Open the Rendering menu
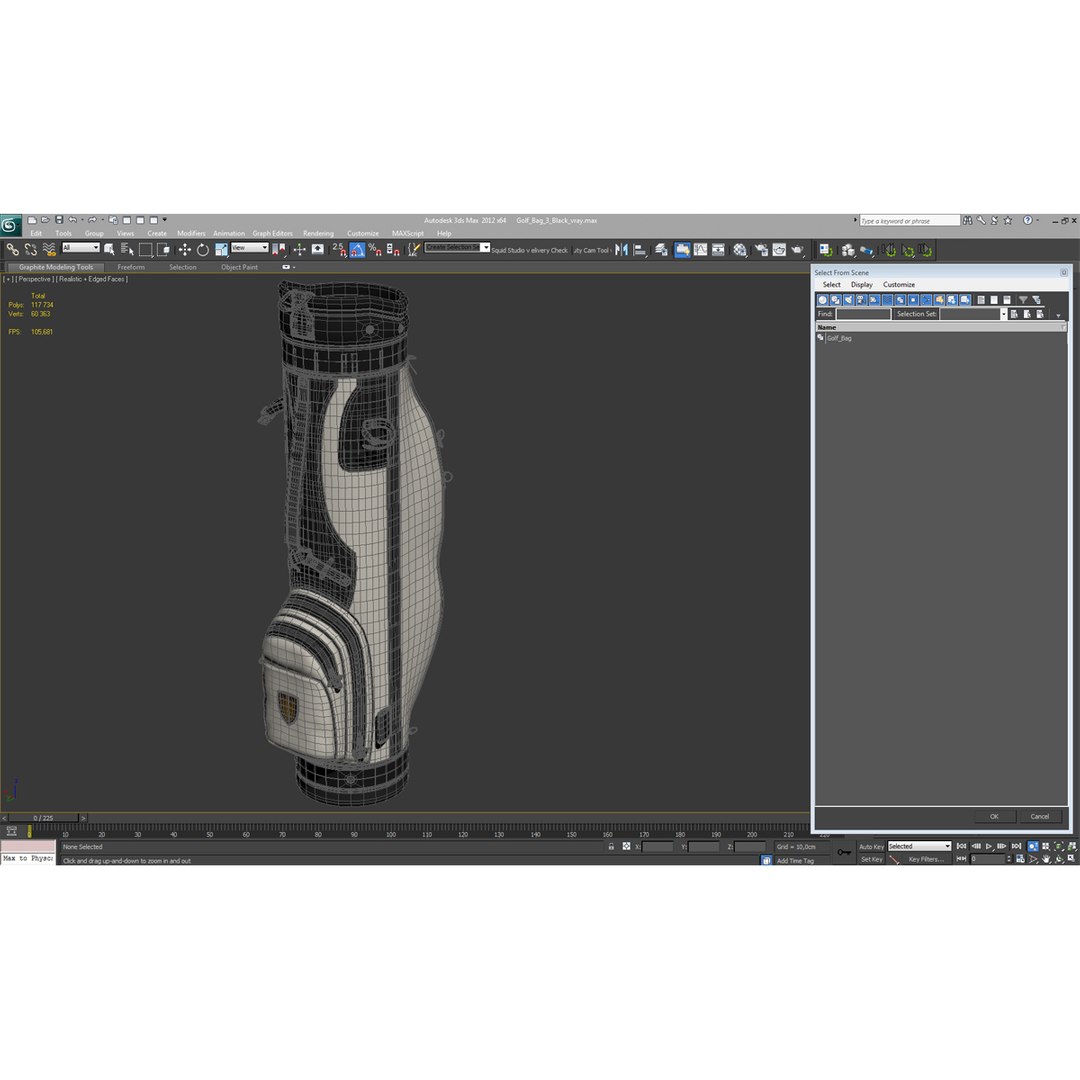The width and height of the screenshot is (1080, 1080). 318,233
